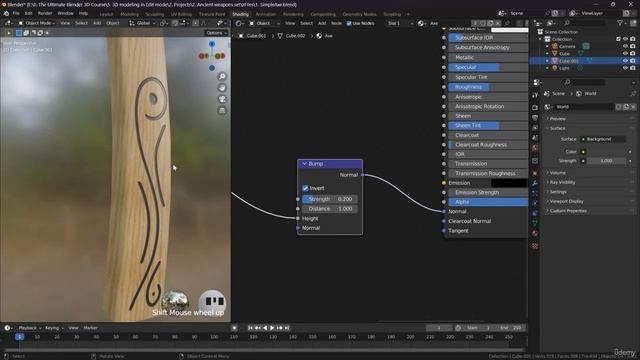The width and height of the screenshot is (640, 360).
Task: Open the File menu
Action: tap(16, 13)
